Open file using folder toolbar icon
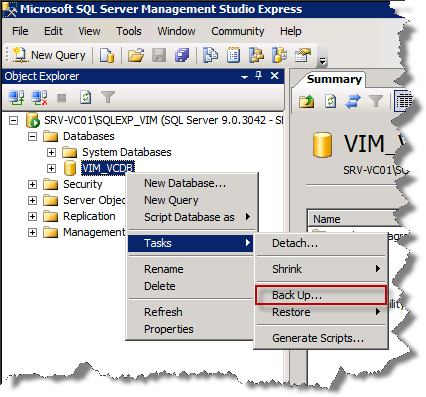 click(136, 55)
